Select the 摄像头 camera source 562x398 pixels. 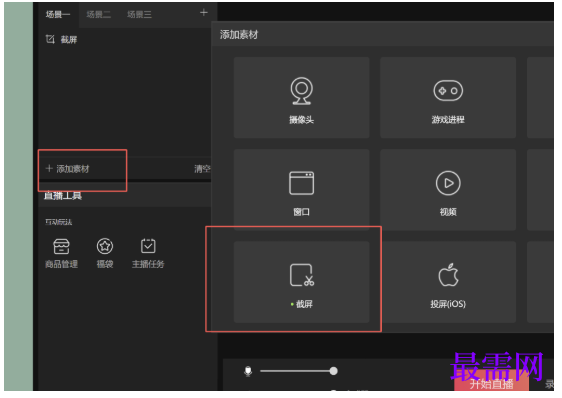click(301, 98)
